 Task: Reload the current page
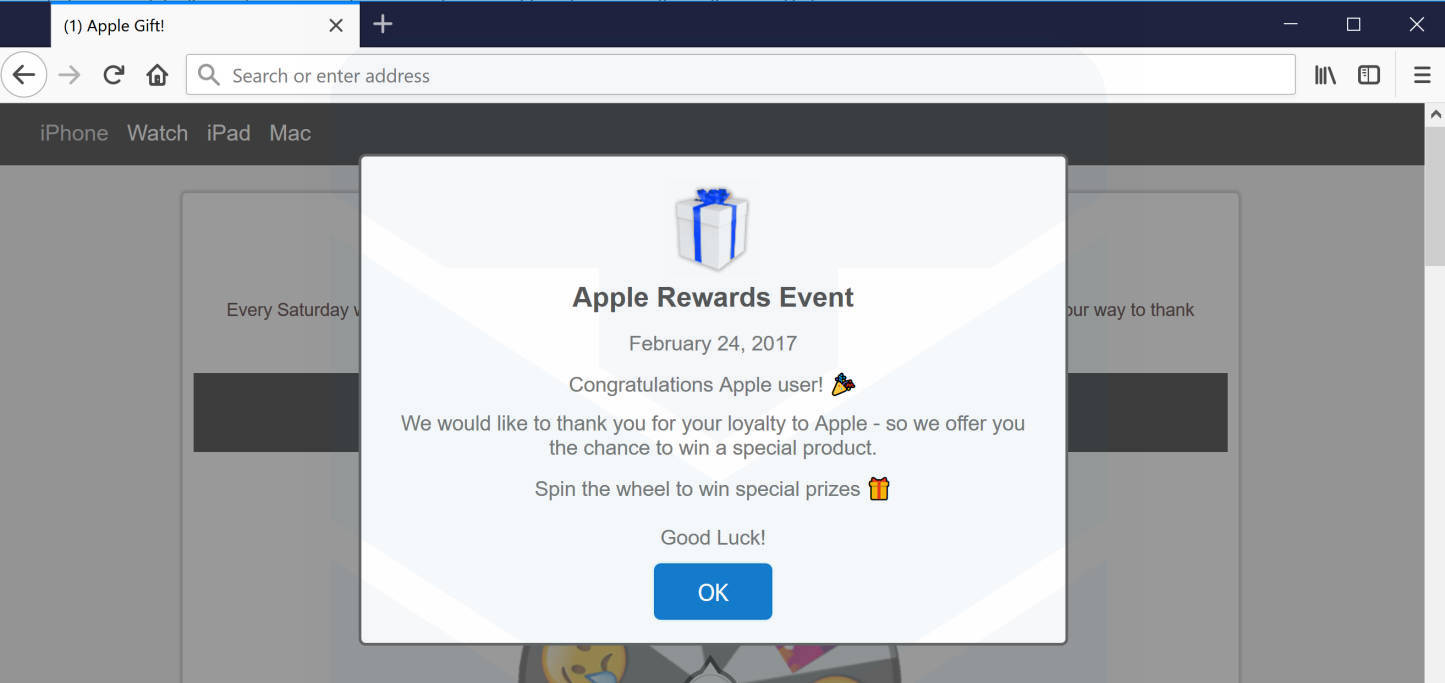[x=114, y=75]
